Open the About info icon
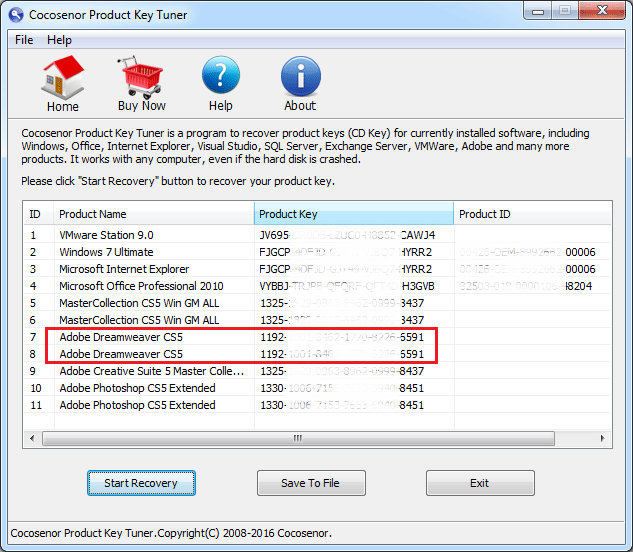Viewport: 633px width, 552px height. pyautogui.click(x=300, y=76)
